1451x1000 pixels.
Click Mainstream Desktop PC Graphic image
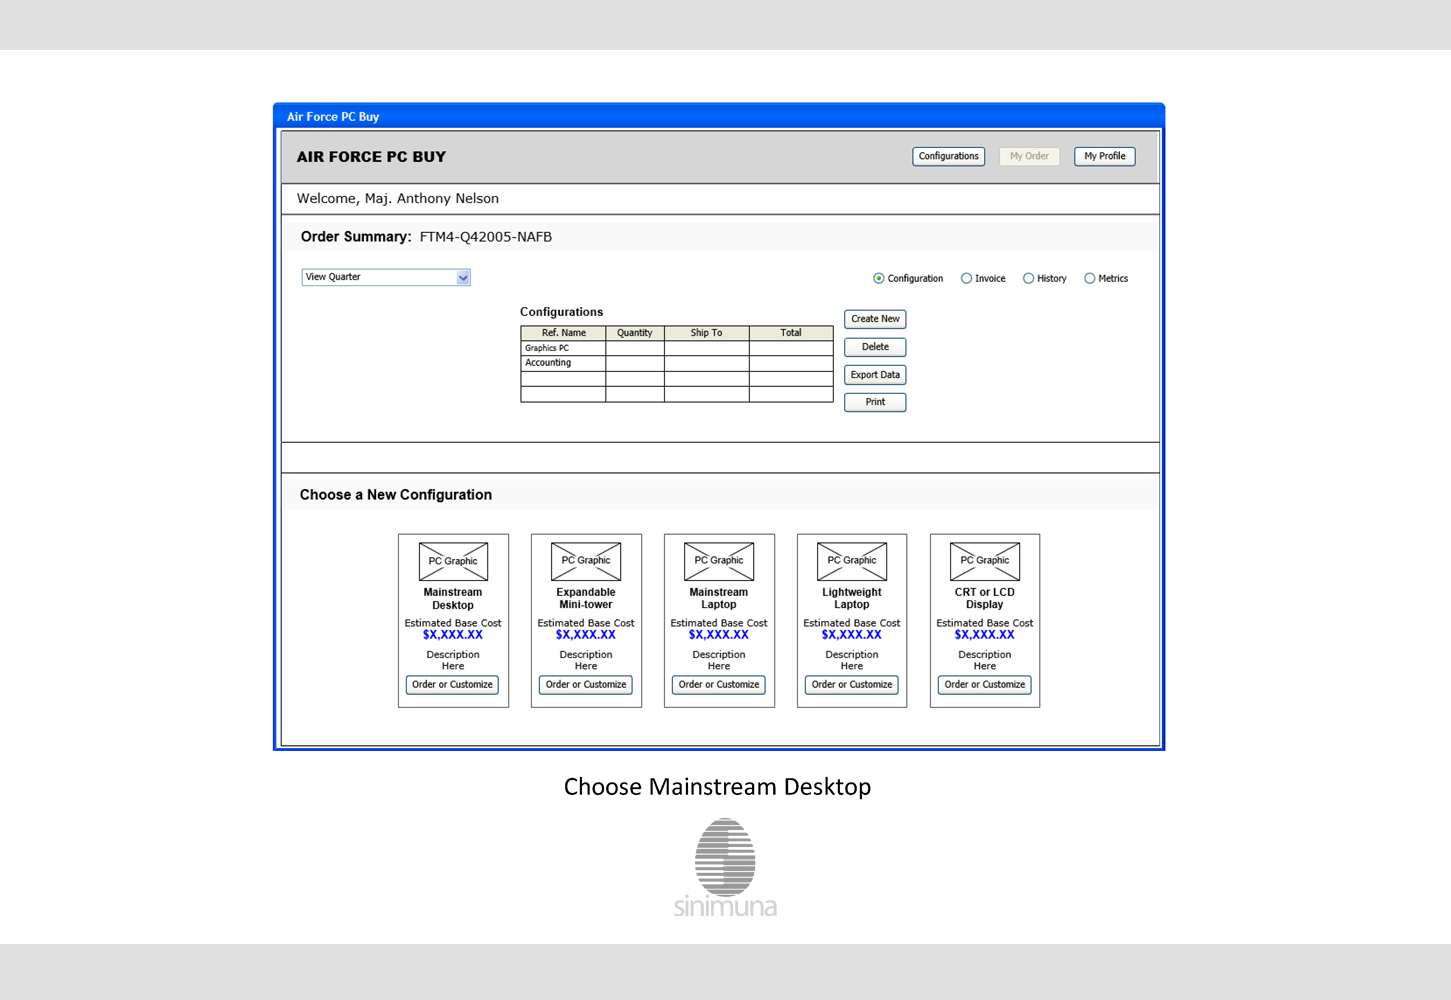click(453, 561)
